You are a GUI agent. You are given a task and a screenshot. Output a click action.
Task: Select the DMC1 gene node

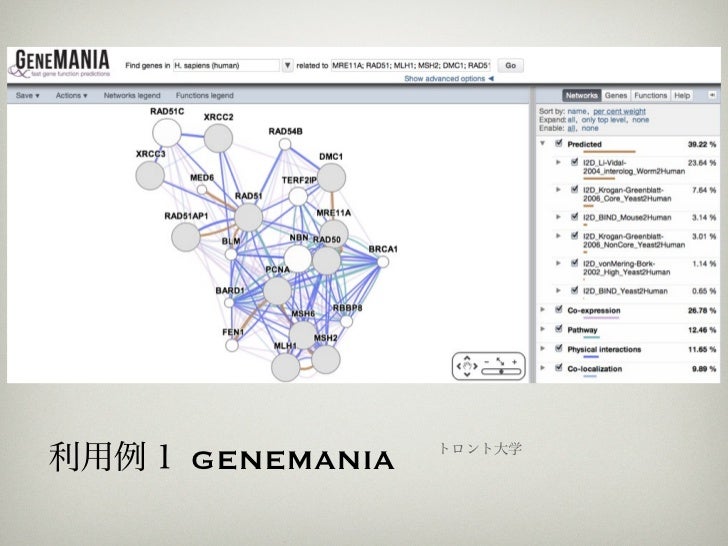tap(331, 177)
